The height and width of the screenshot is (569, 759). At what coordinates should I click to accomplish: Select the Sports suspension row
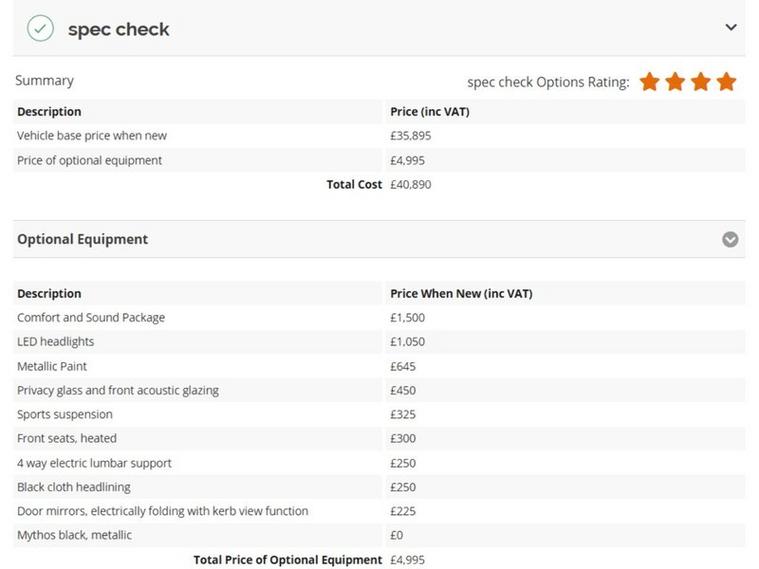pyautogui.click(x=379, y=415)
